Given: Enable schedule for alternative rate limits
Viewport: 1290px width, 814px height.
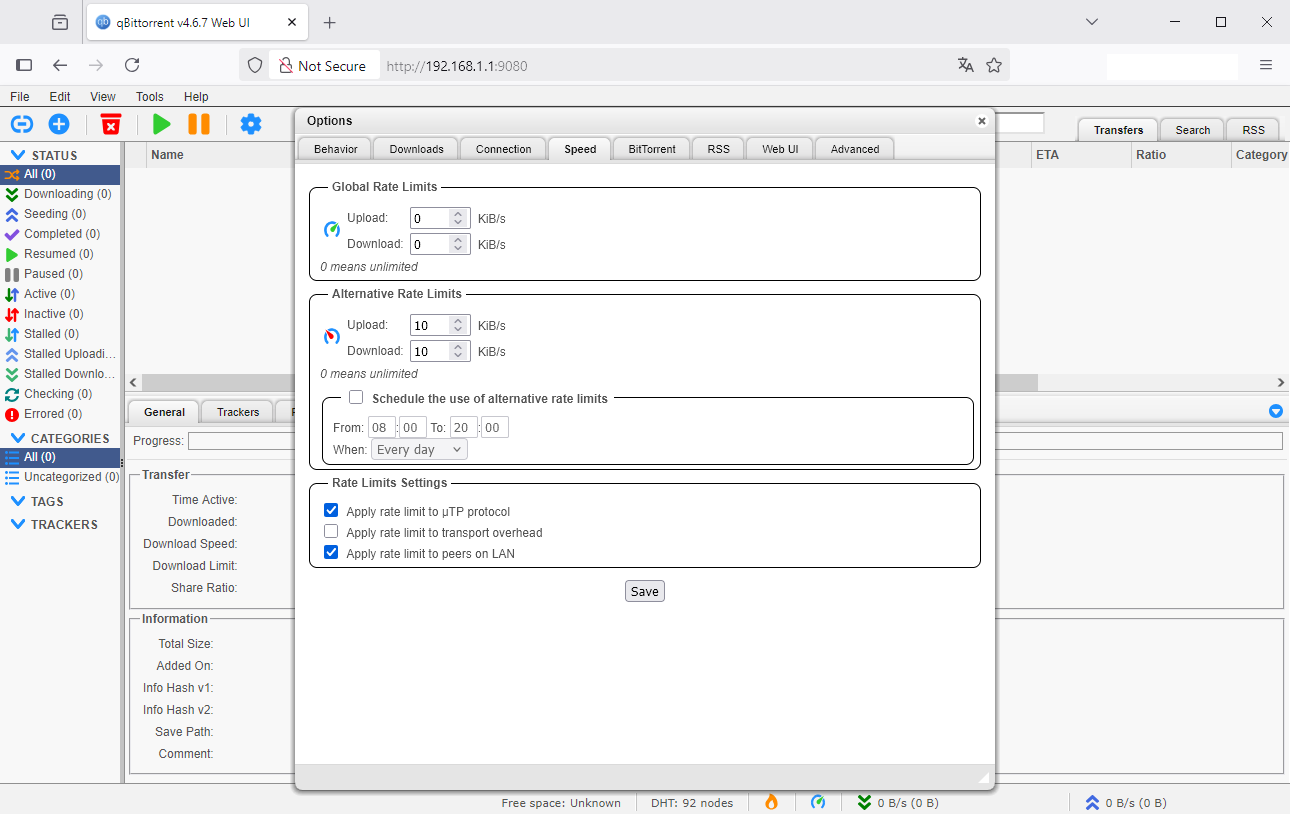Looking at the screenshot, I should click(x=356, y=398).
